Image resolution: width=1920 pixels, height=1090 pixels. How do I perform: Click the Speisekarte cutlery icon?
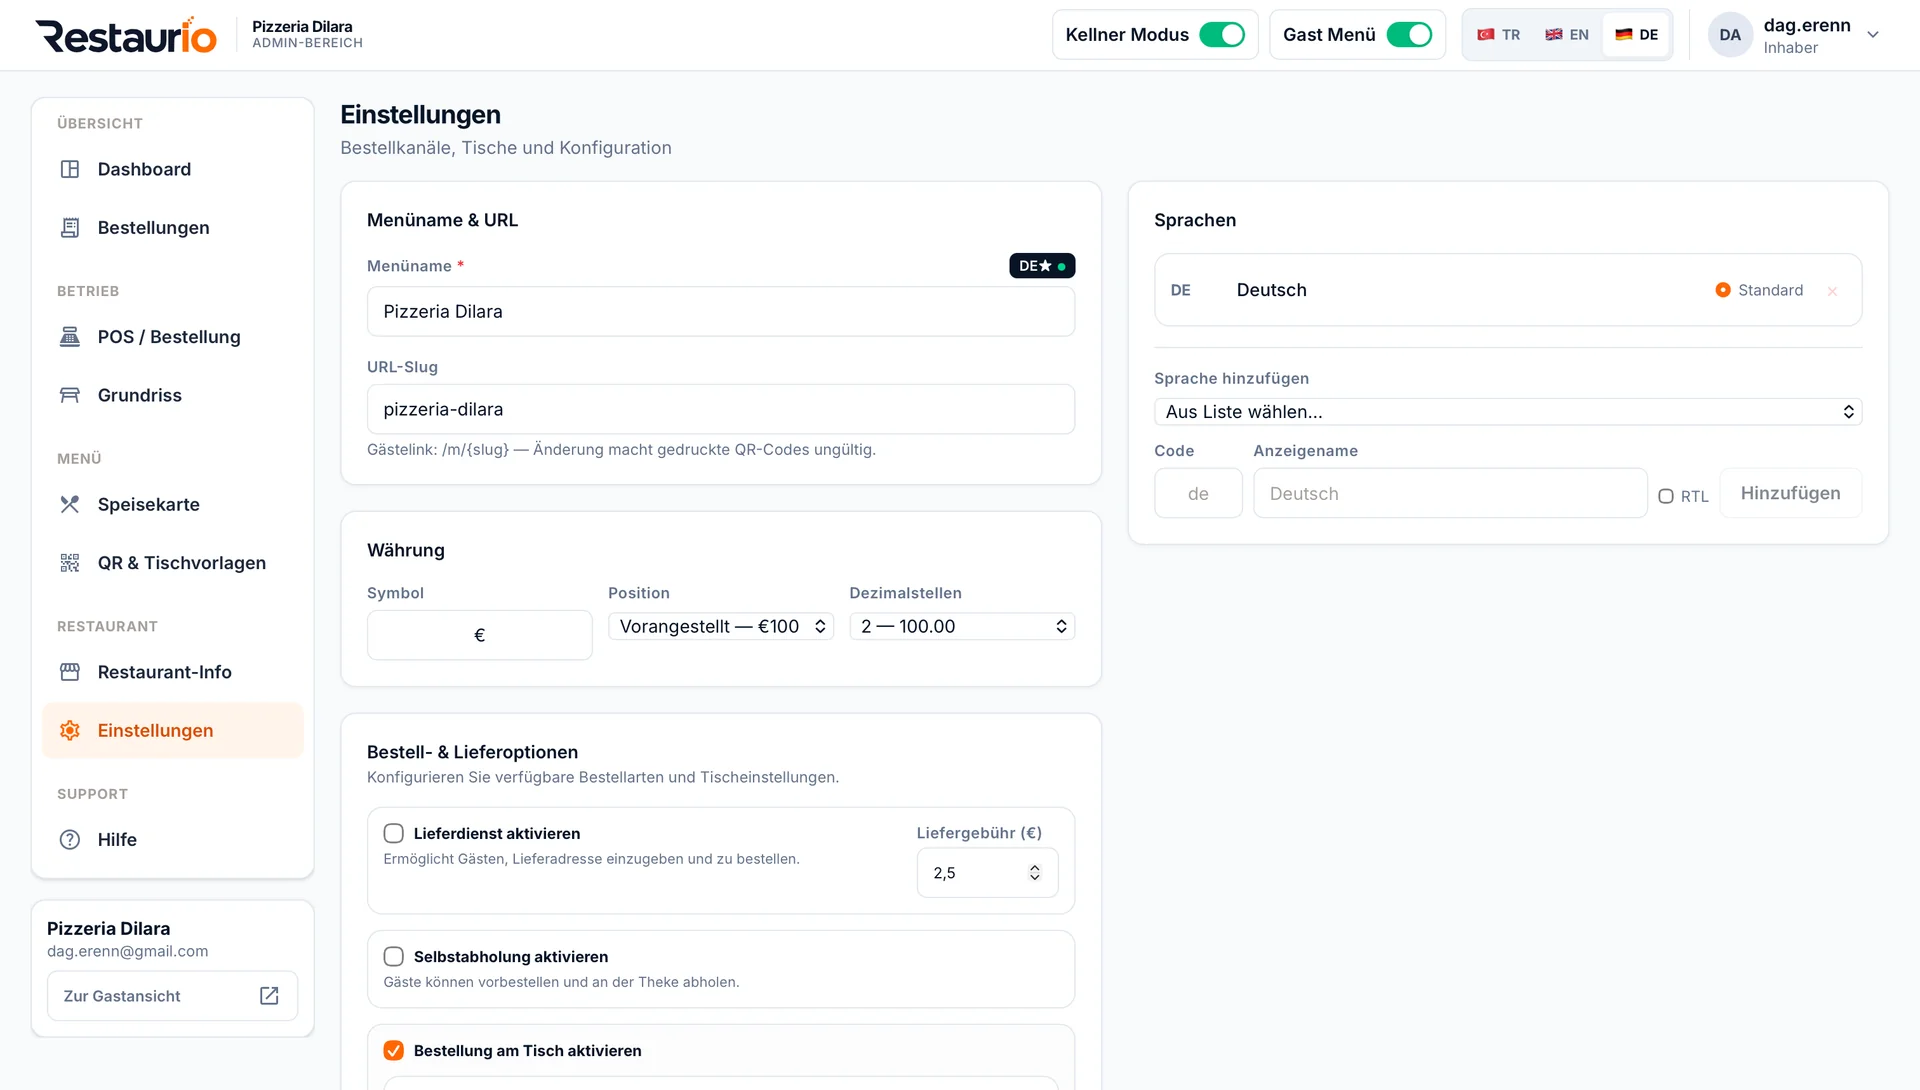pos(70,505)
